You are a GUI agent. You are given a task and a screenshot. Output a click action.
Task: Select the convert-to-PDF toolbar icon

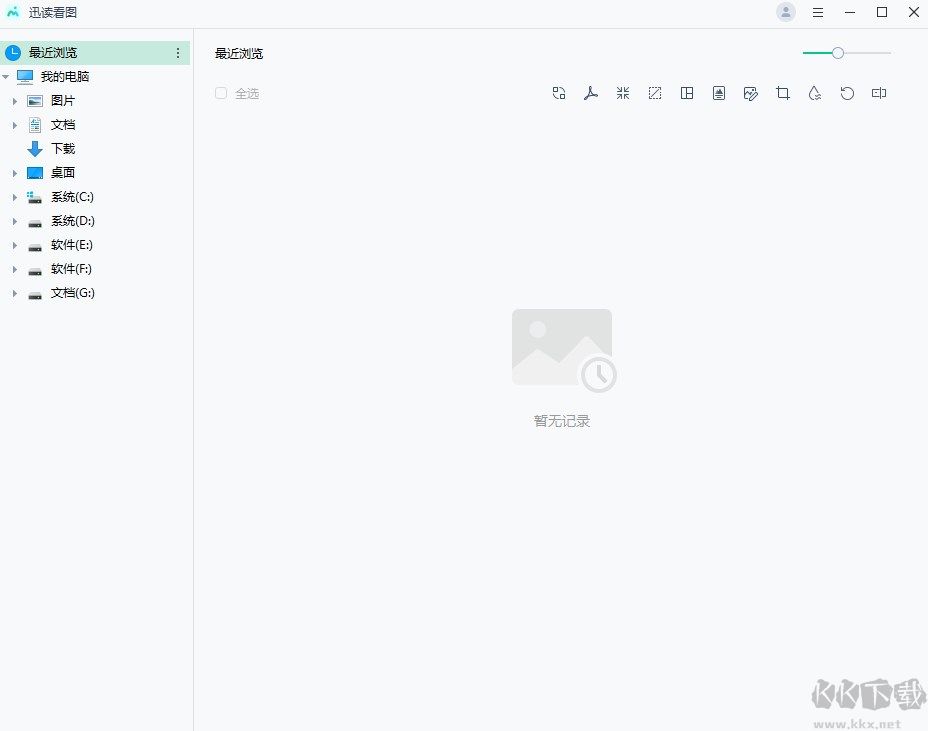(591, 92)
